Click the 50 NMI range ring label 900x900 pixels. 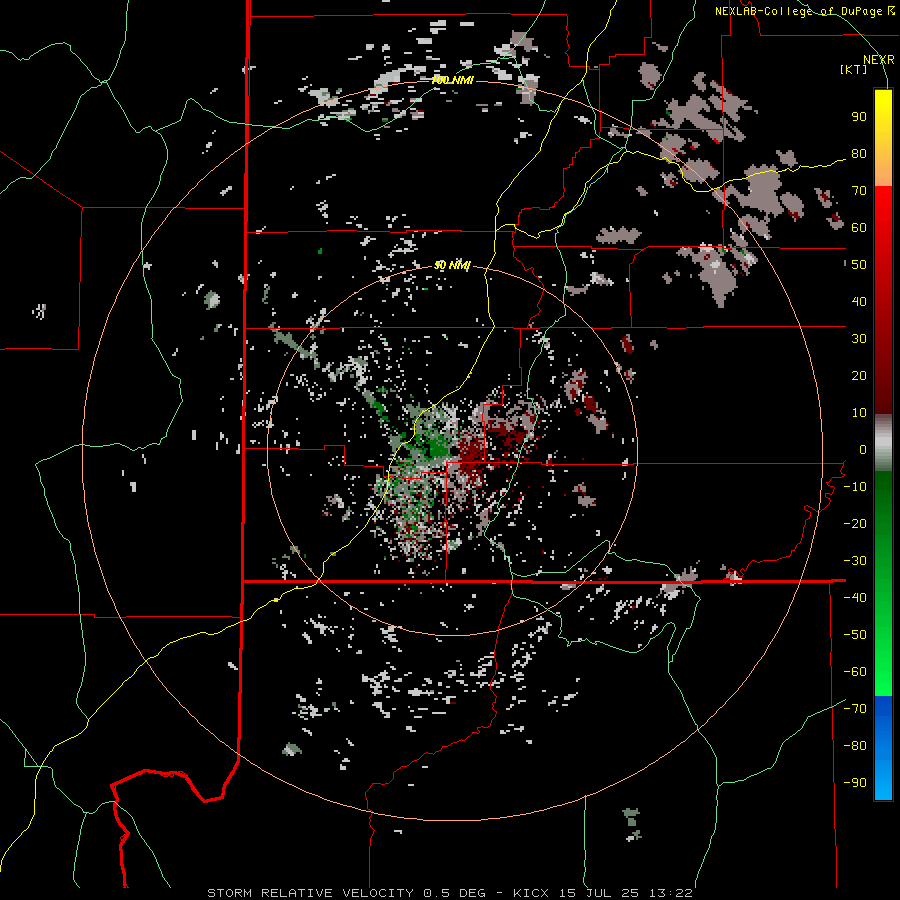pos(452,265)
